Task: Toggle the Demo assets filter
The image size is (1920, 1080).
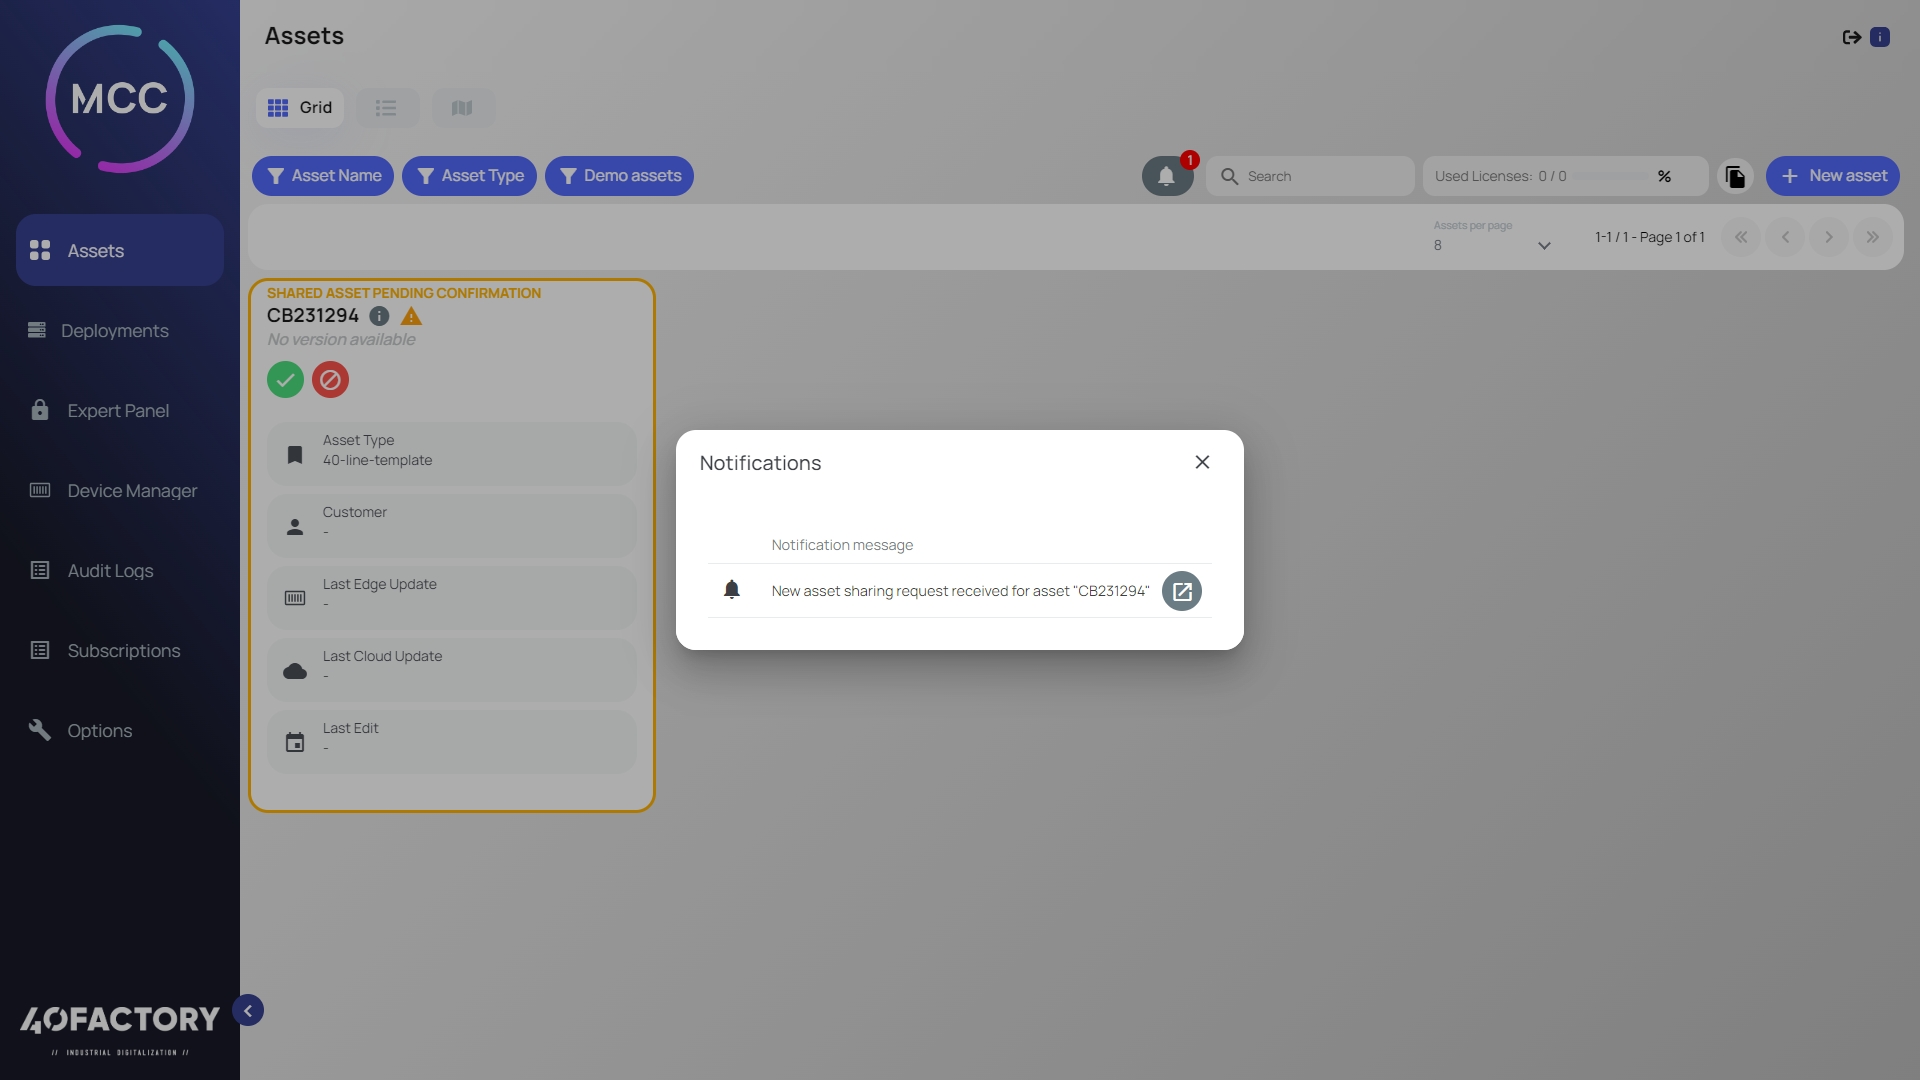Action: (619, 176)
